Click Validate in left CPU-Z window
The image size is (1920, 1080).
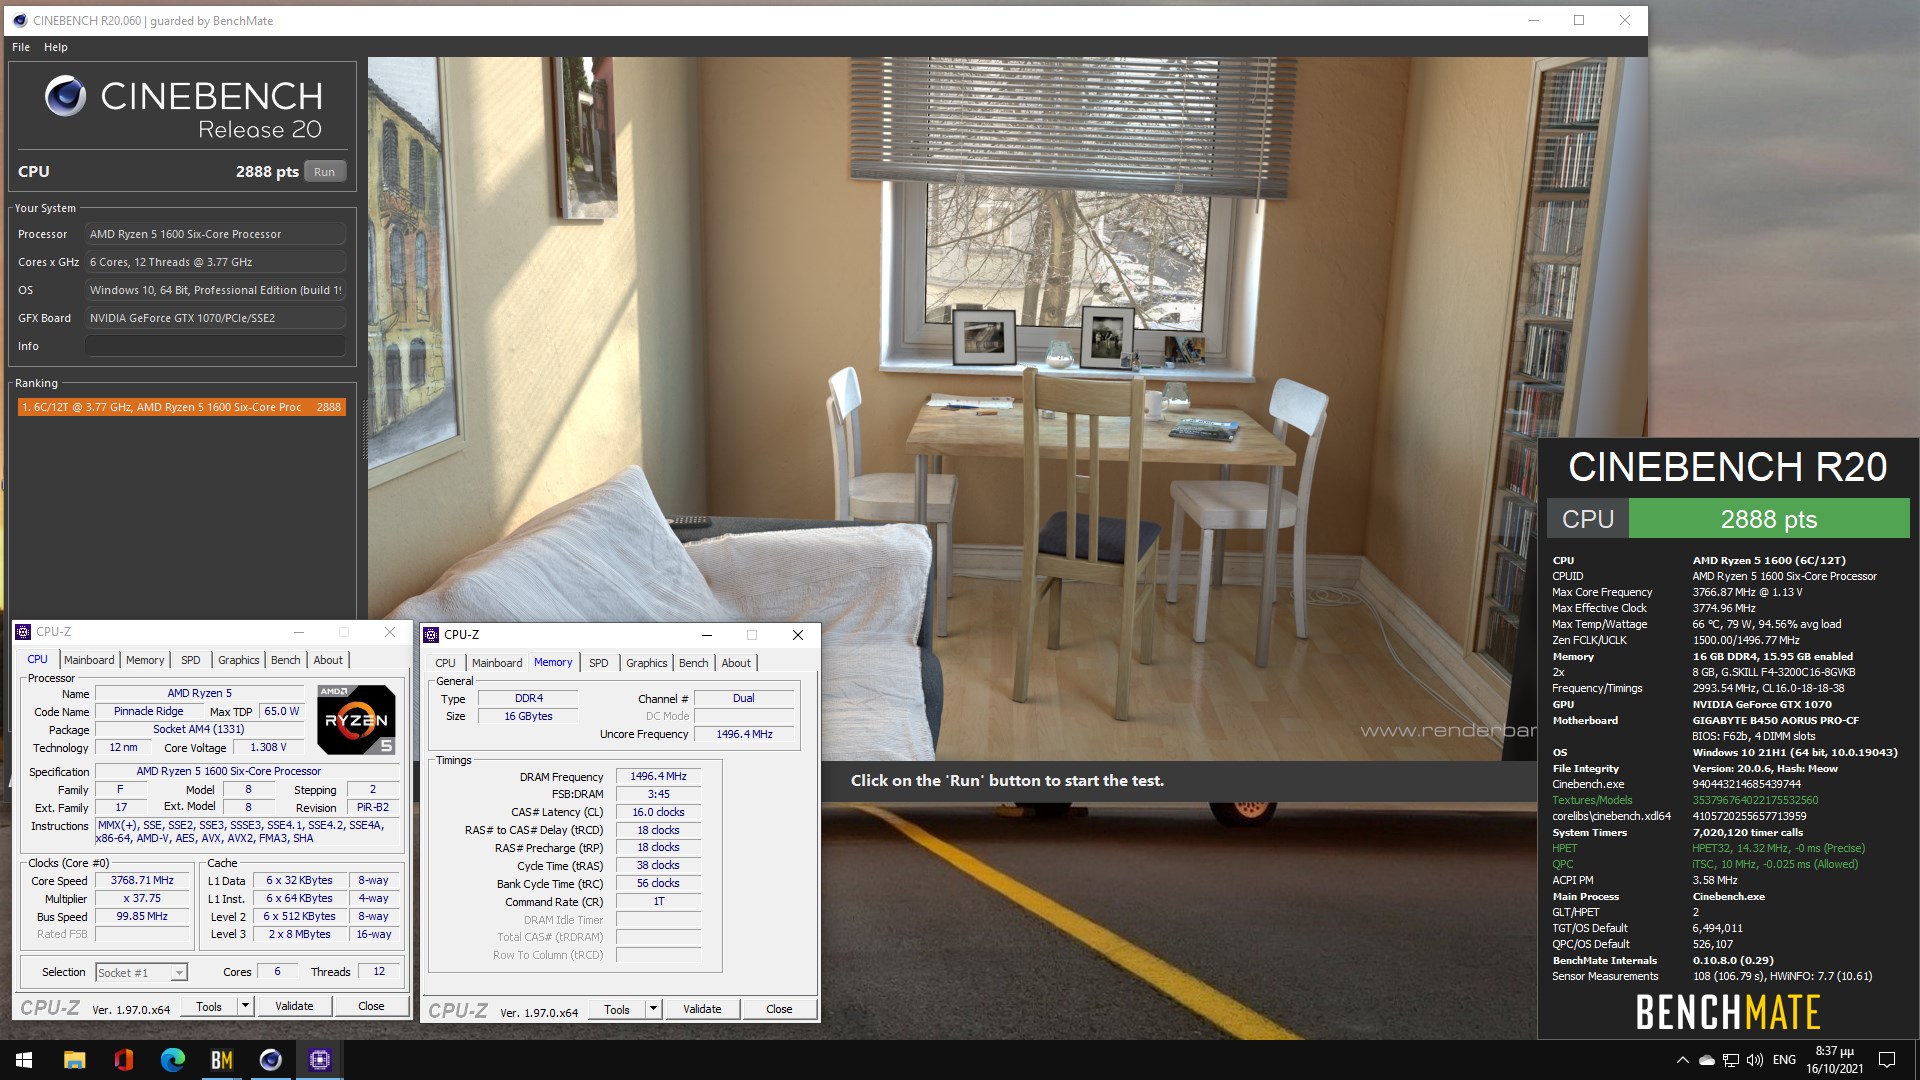[x=294, y=1007]
